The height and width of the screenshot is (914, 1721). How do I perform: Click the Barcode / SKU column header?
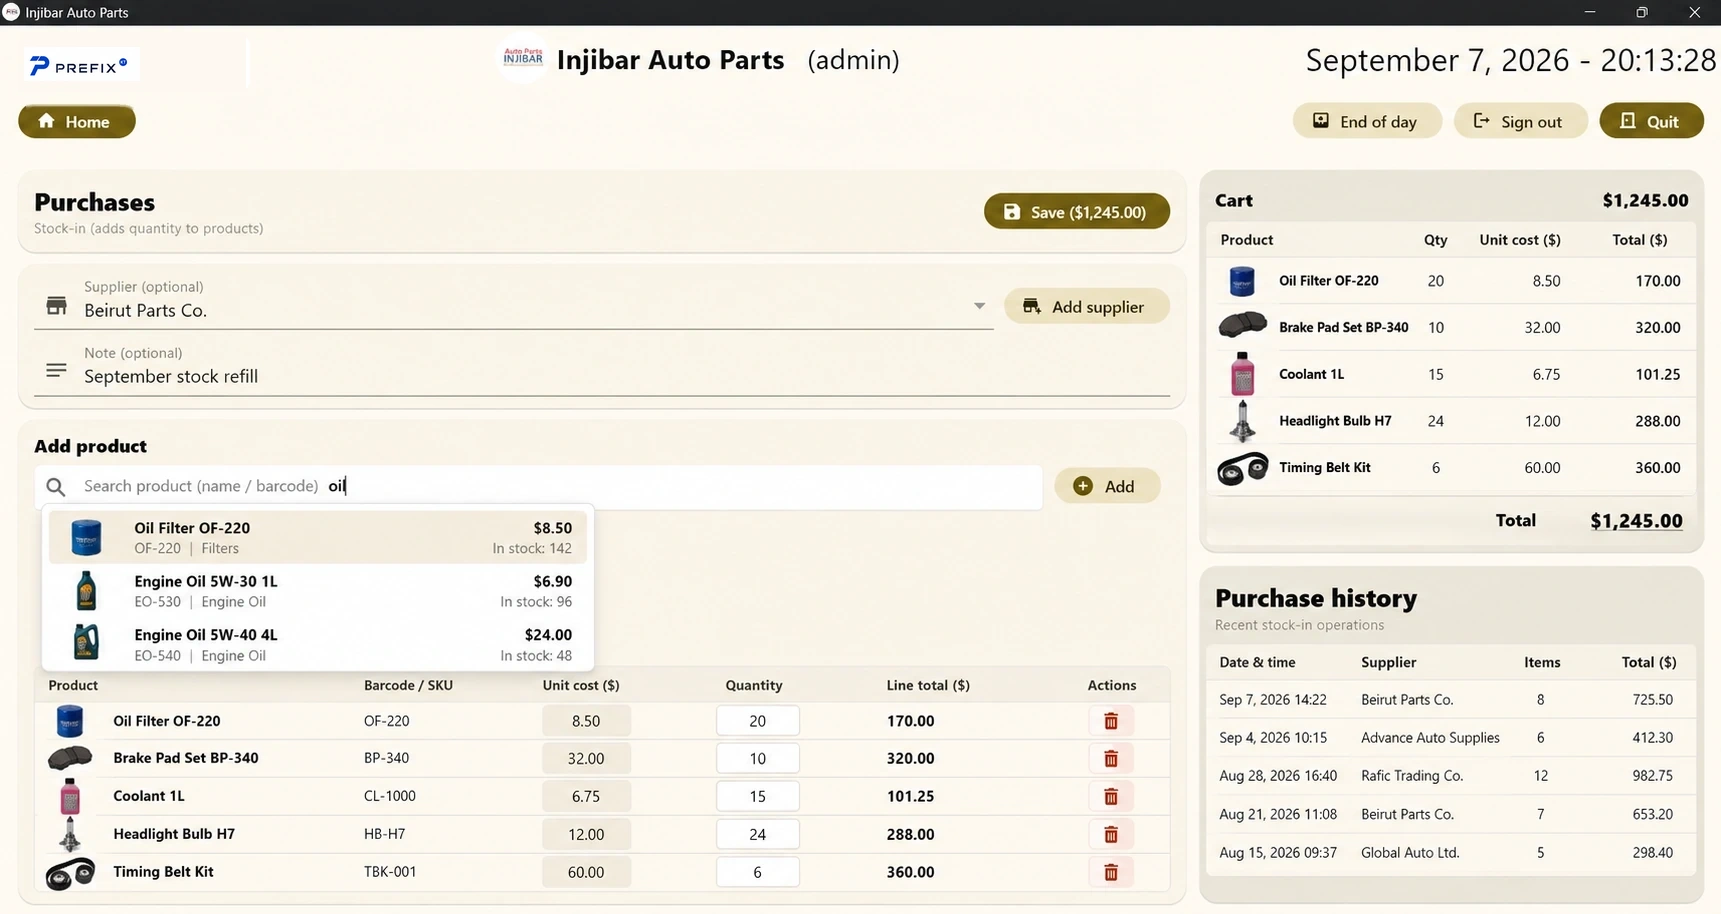tap(408, 686)
